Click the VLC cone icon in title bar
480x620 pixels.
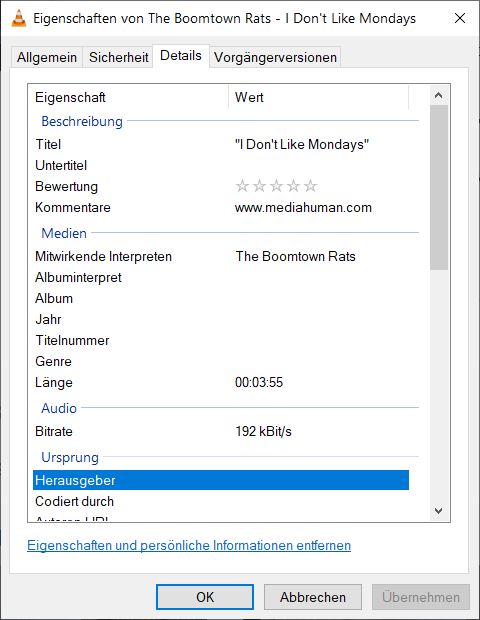pos(19,18)
